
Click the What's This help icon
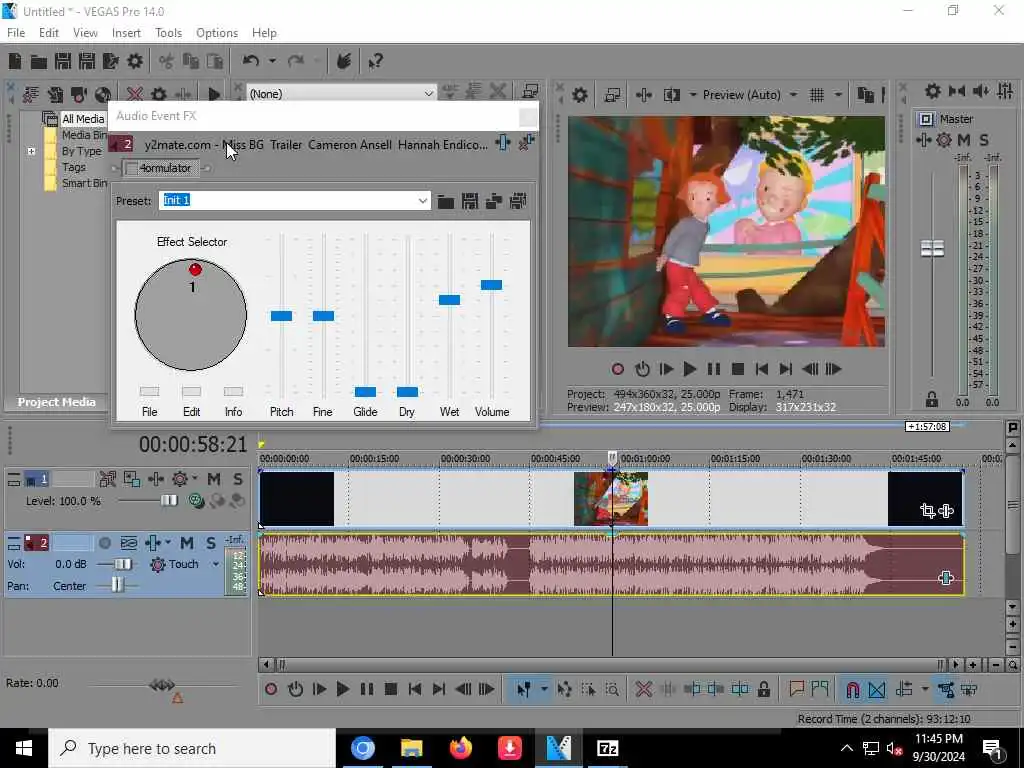click(x=375, y=61)
